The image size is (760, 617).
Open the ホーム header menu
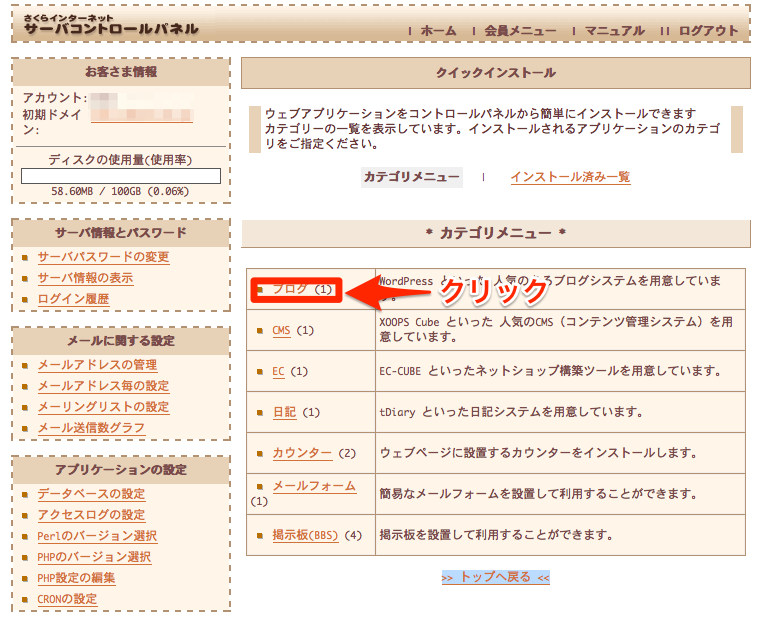[x=438, y=31]
